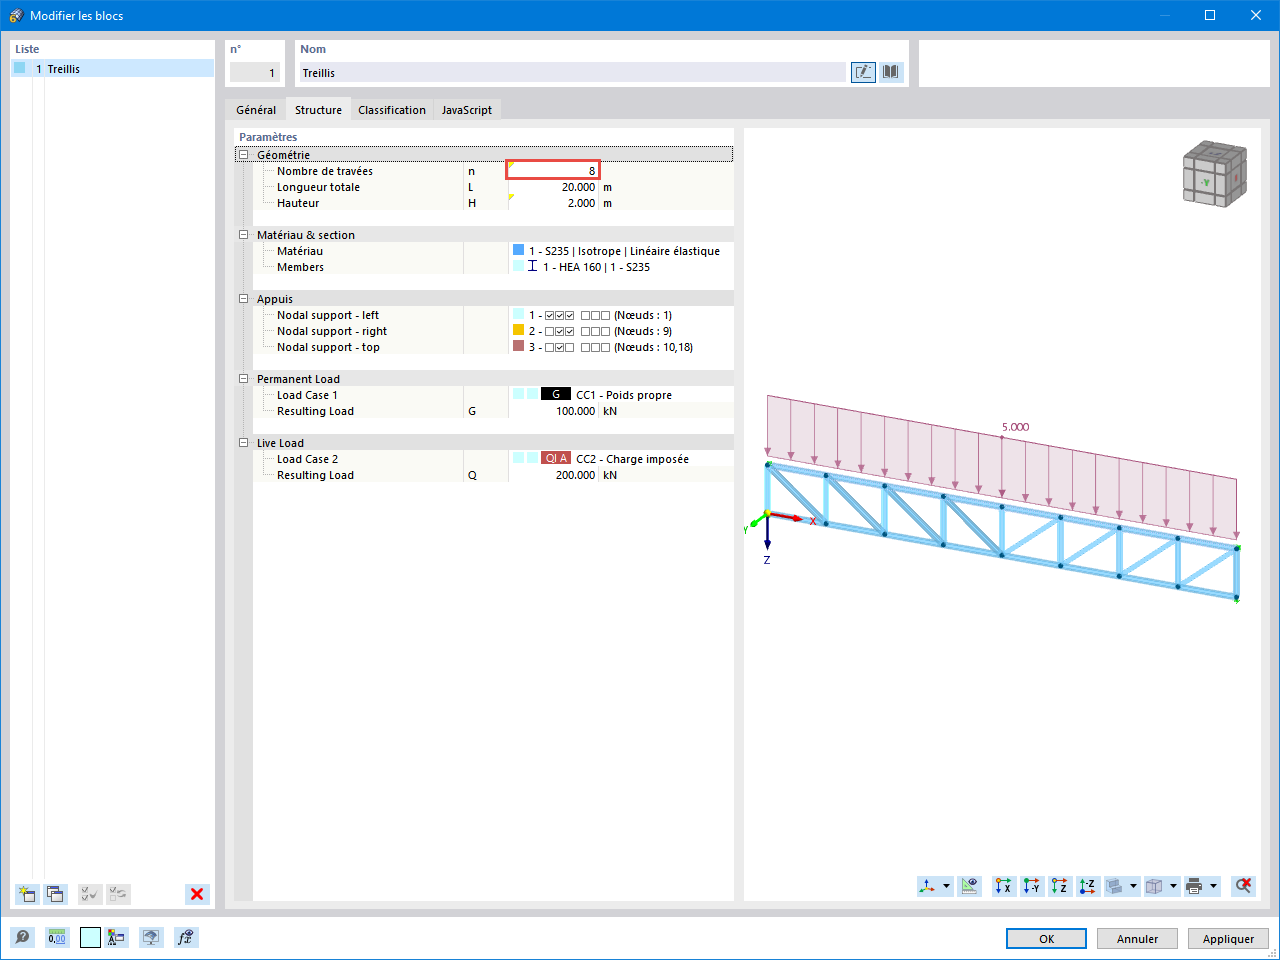The height and width of the screenshot is (960, 1280).
Task: Click the Appliquer button
Action: (1228, 939)
